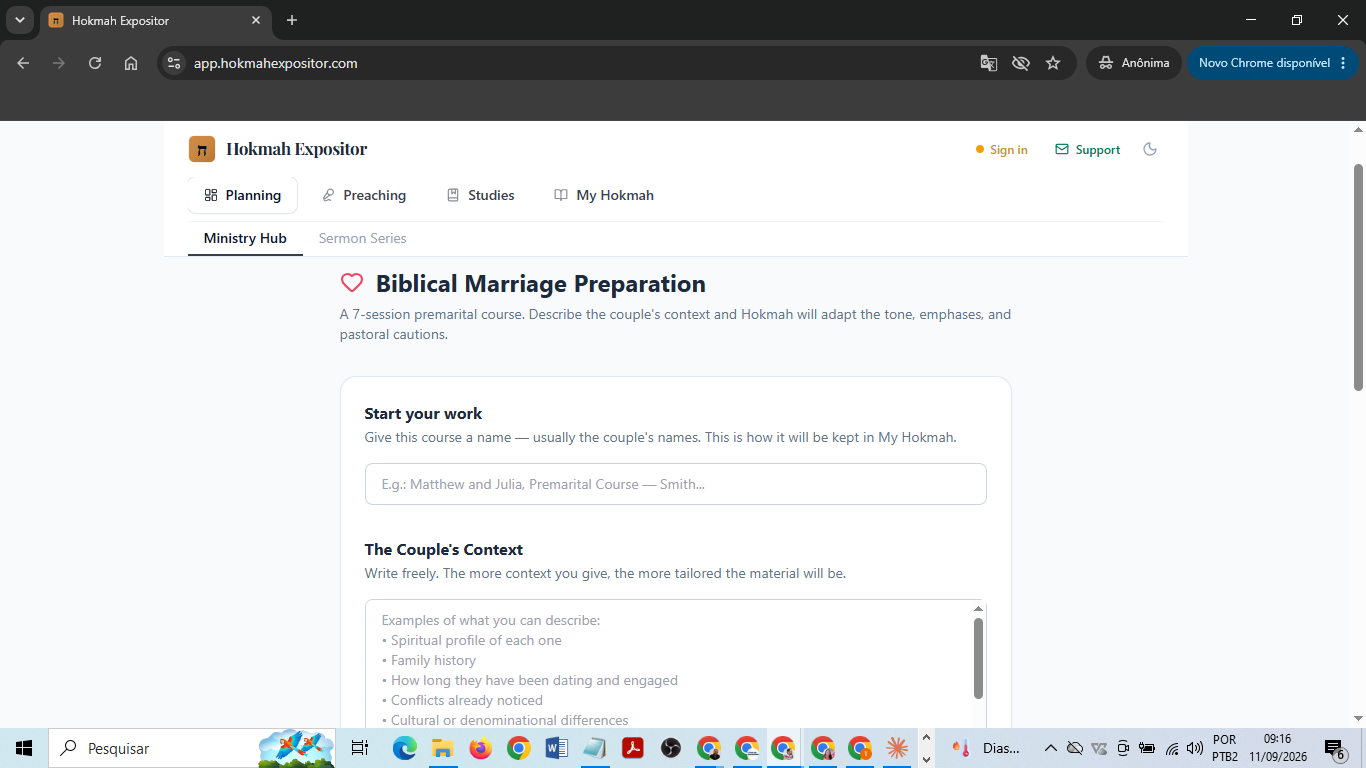Click the course name input field
1366x768 pixels.
pyautogui.click(x=676, y=484)
